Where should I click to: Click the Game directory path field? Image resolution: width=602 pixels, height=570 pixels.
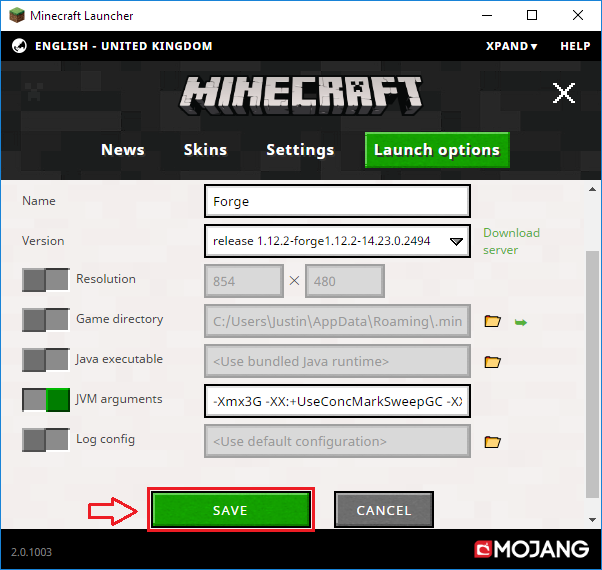click(337, 321)
